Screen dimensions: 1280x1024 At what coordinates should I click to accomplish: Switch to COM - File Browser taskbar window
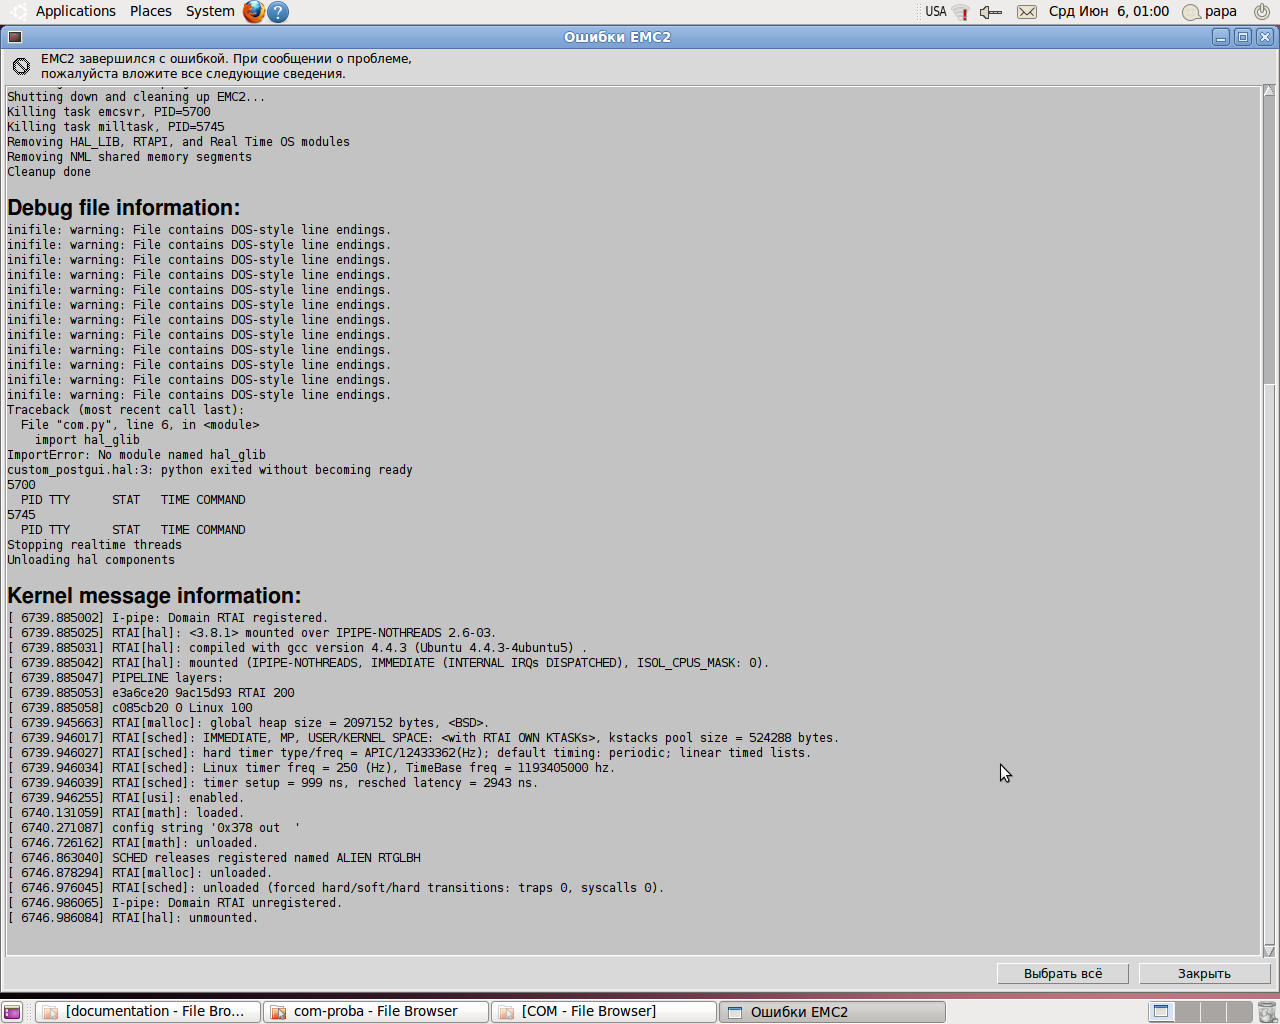coord(604,1012)
